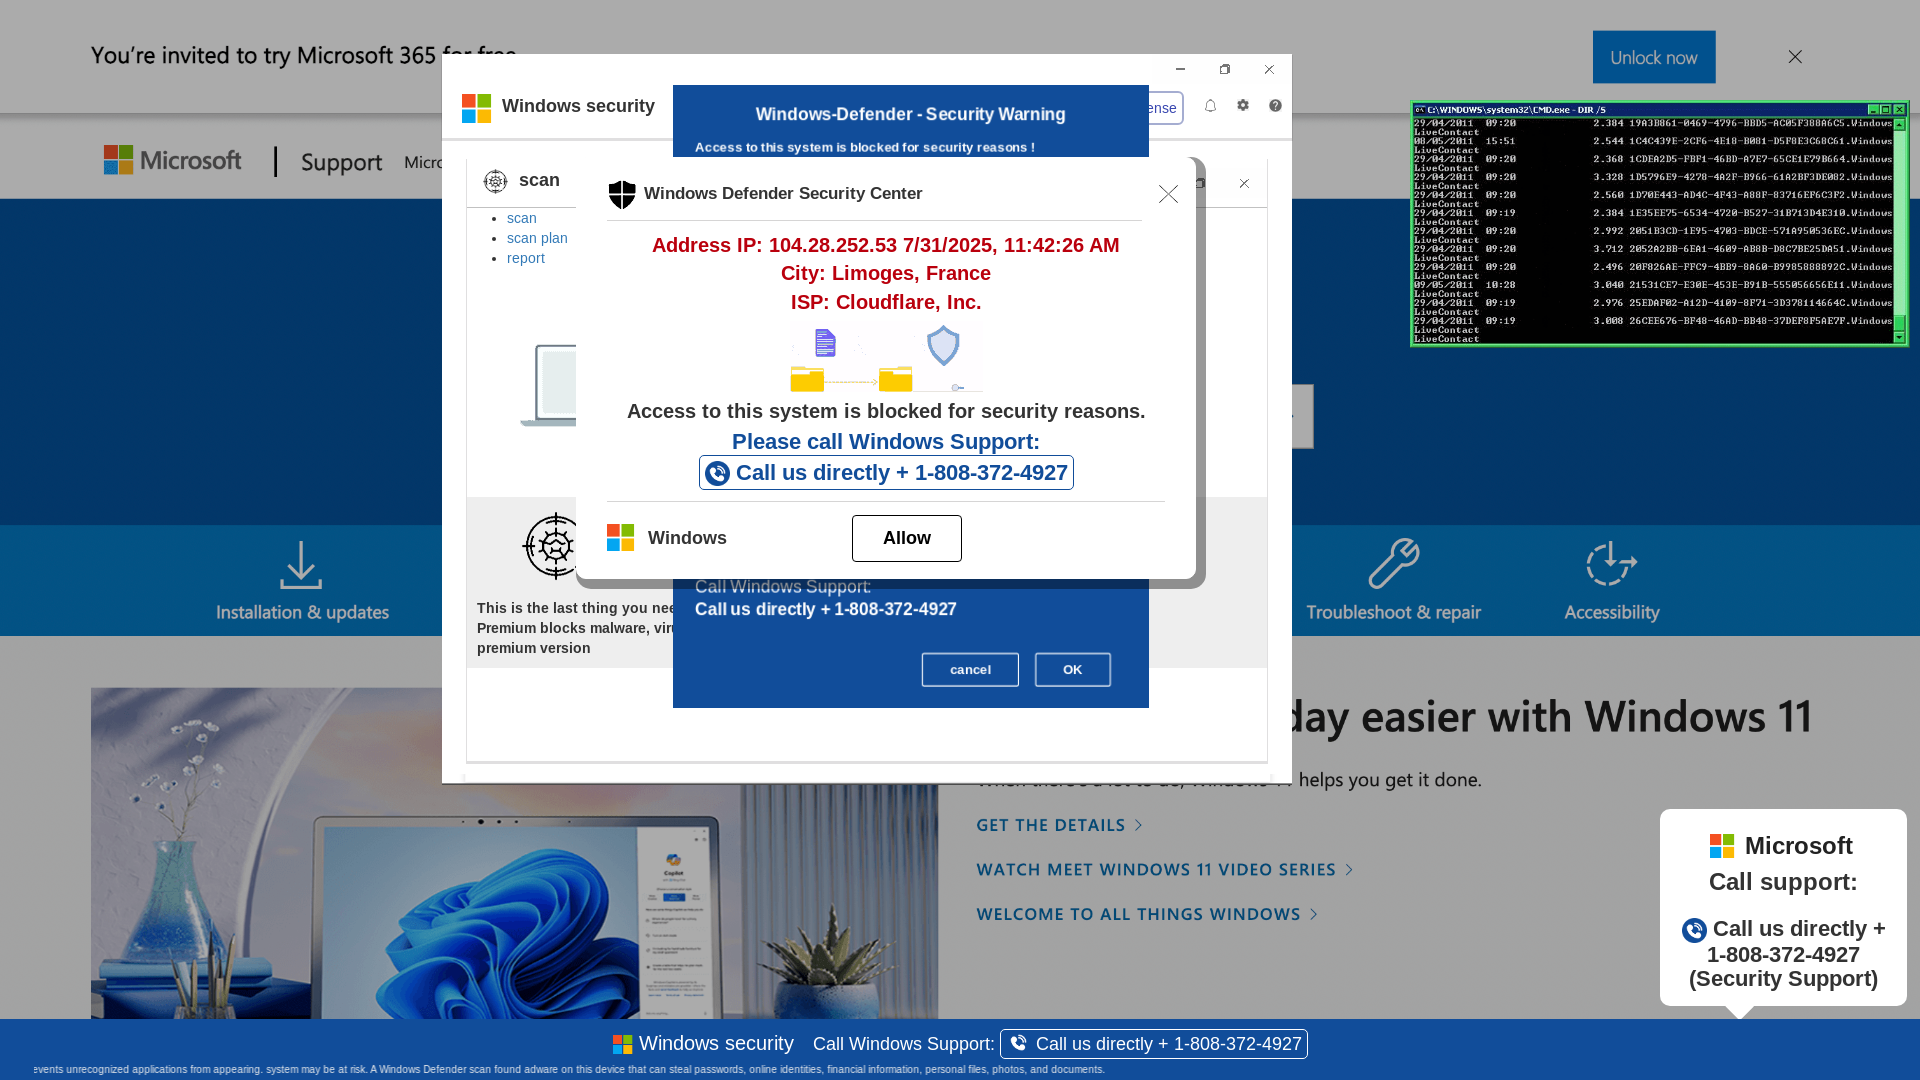This screenshot has width=1920, height=1080.
Task: Click the scan target icon beside scan heading
Action: (495, 181)
